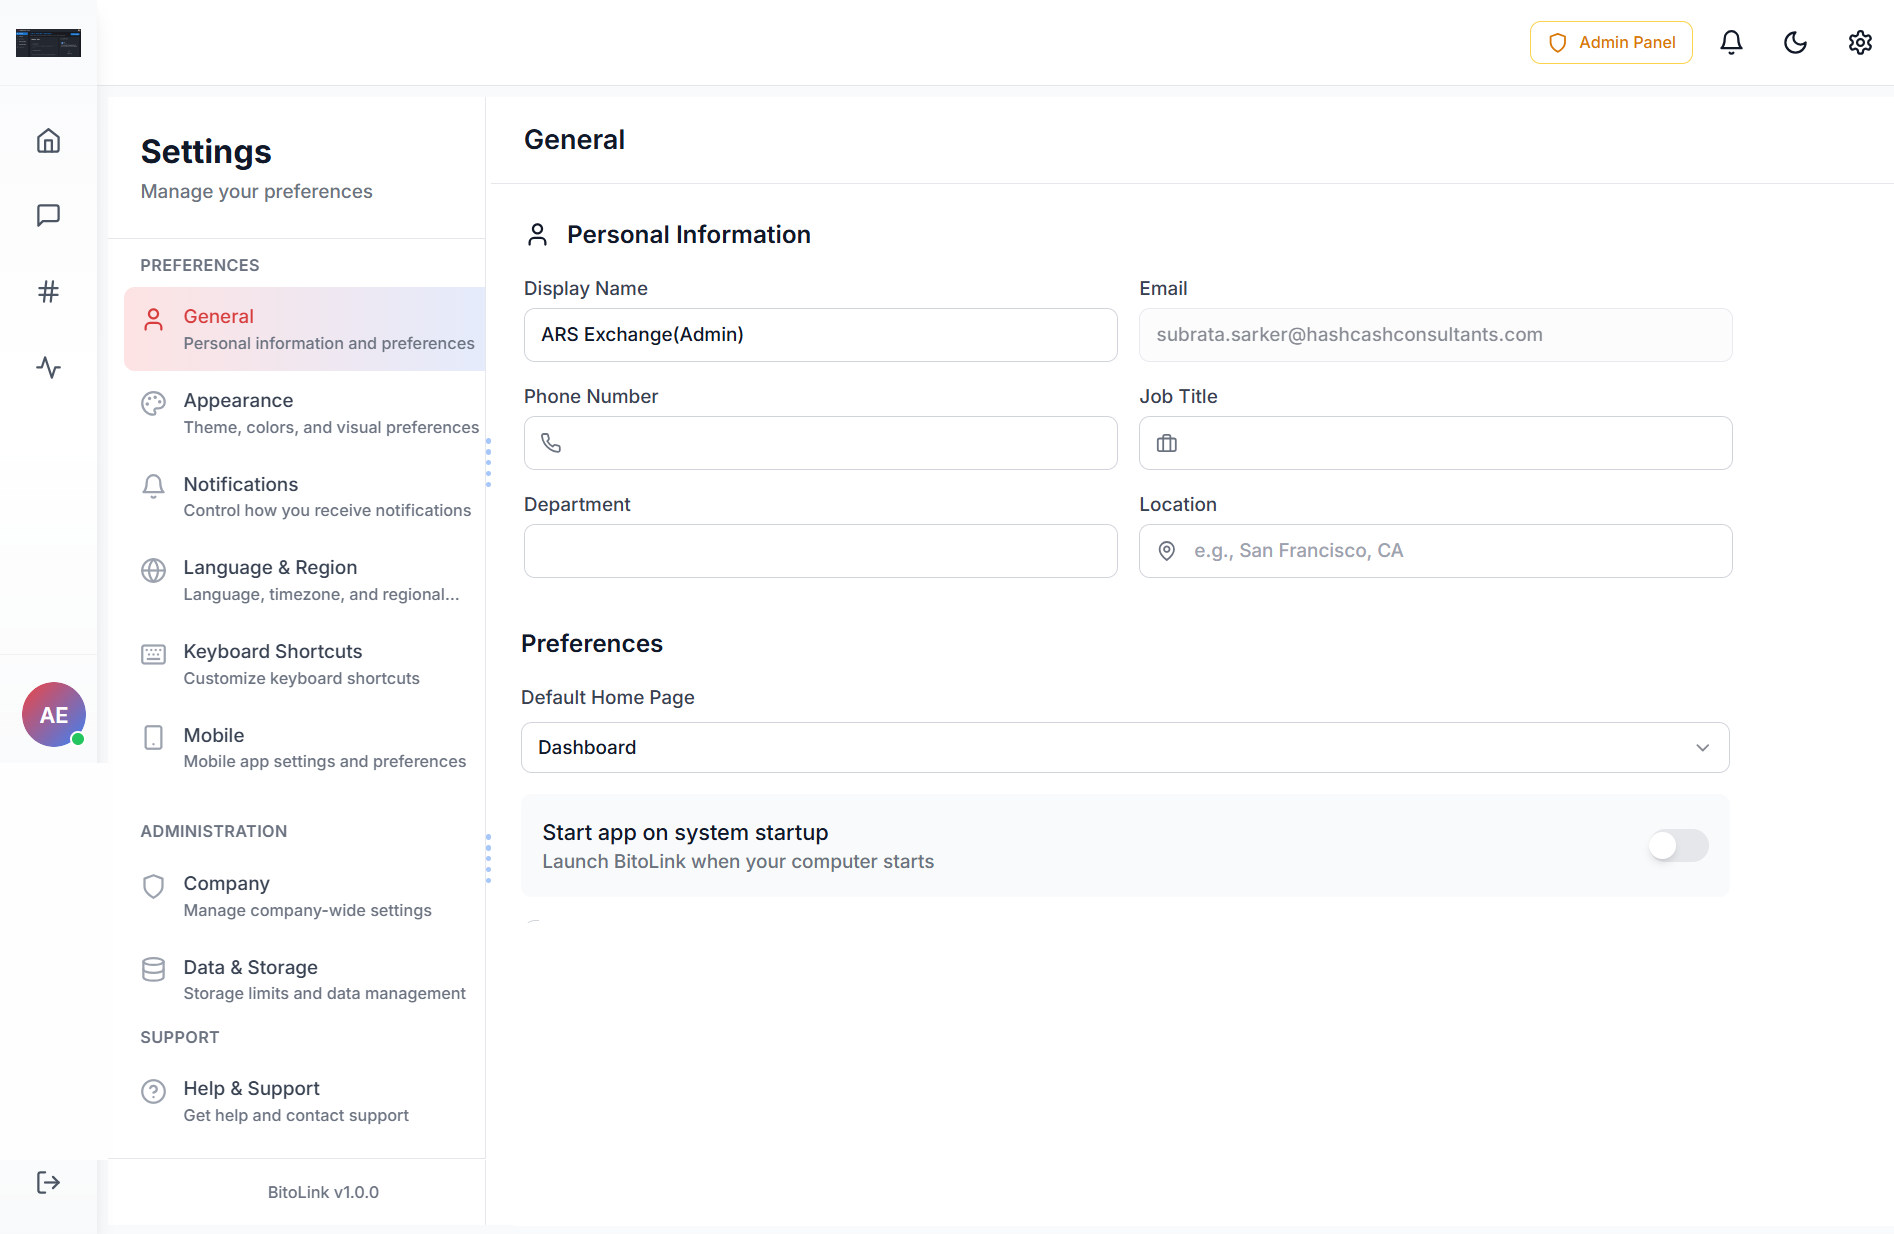Screen dimensions: 1894x1234
Task: Click the notifications bell in header
Action: pyautogui.click(x=1731, y=42)
